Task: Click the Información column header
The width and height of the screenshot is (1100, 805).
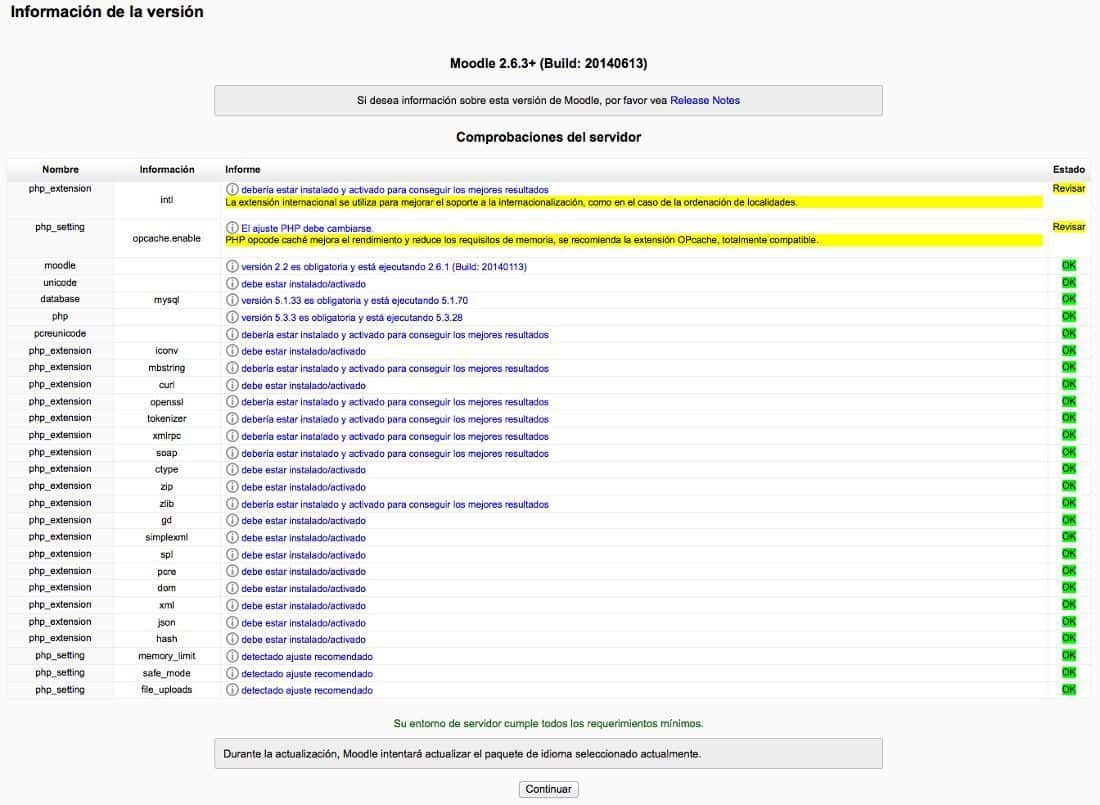Action: (167, 170)
